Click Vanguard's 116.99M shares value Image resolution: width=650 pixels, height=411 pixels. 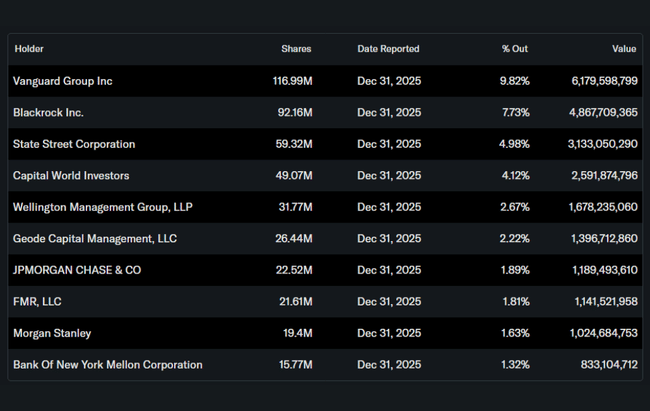coord(292,81)
